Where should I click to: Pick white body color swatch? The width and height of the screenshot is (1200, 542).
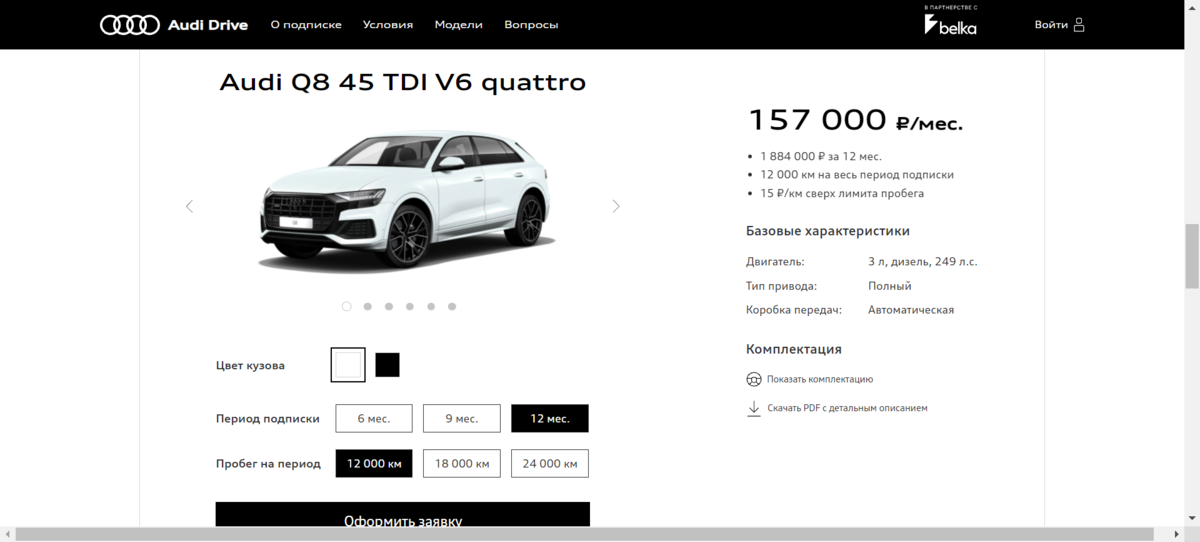tap(348, 365)
